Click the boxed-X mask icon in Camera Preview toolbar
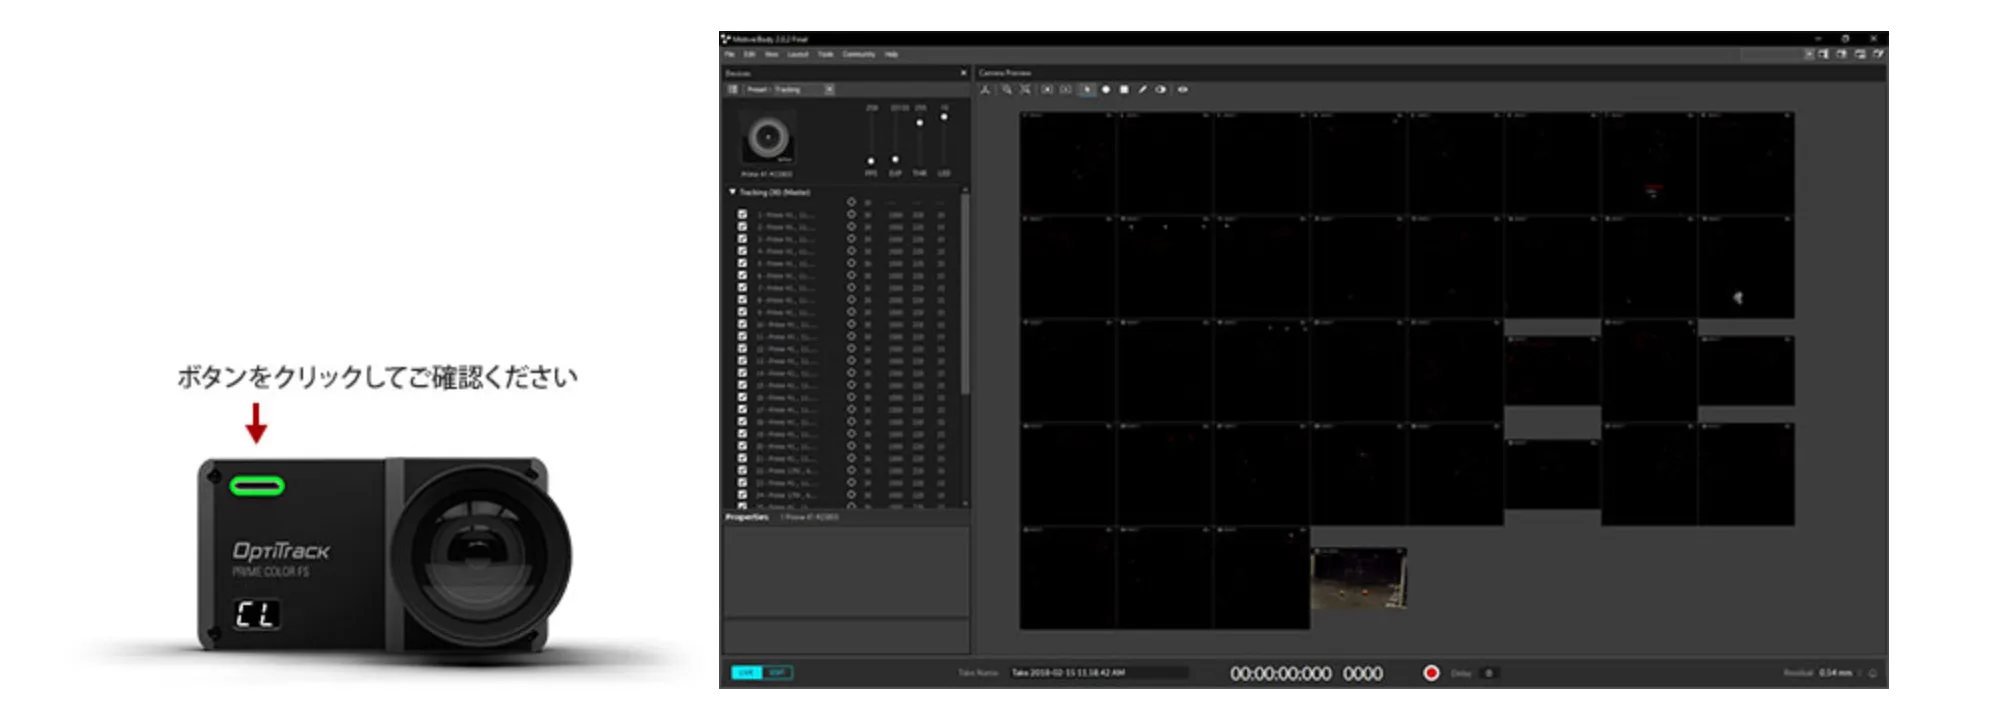Screen dimensions: 2002x722 click(x=1047, y=90)
